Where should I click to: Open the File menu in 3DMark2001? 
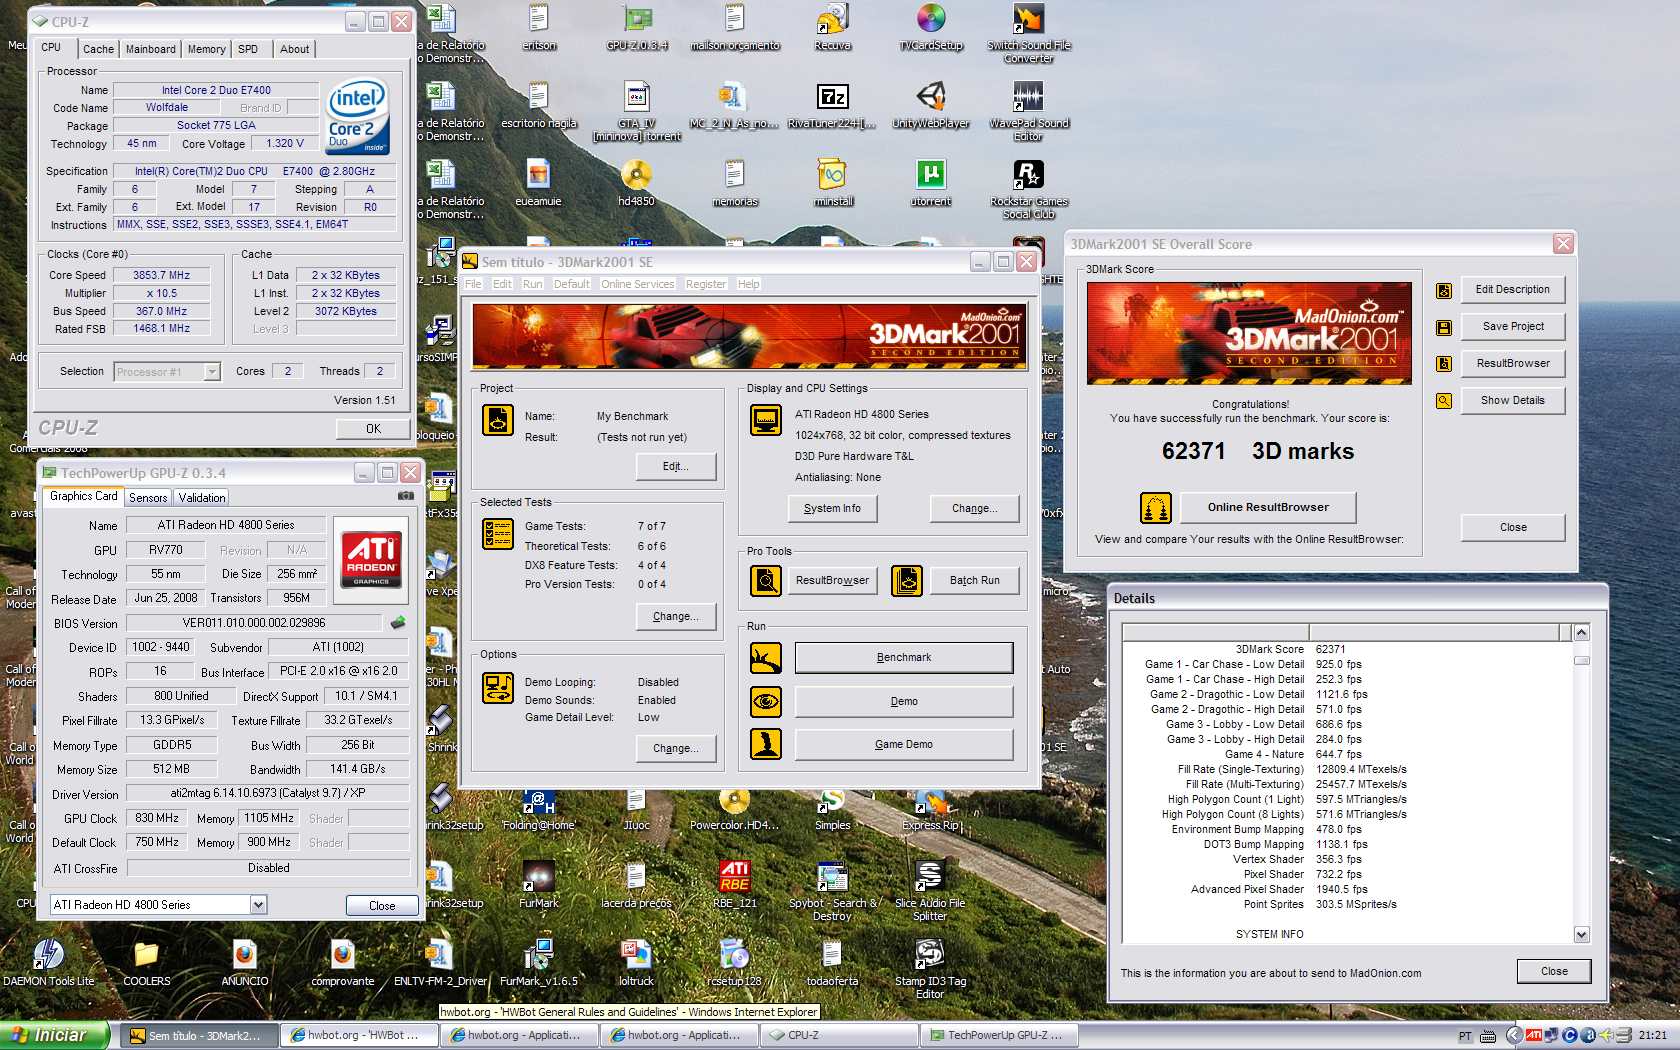pyautogui.click(x=473, y=284)
